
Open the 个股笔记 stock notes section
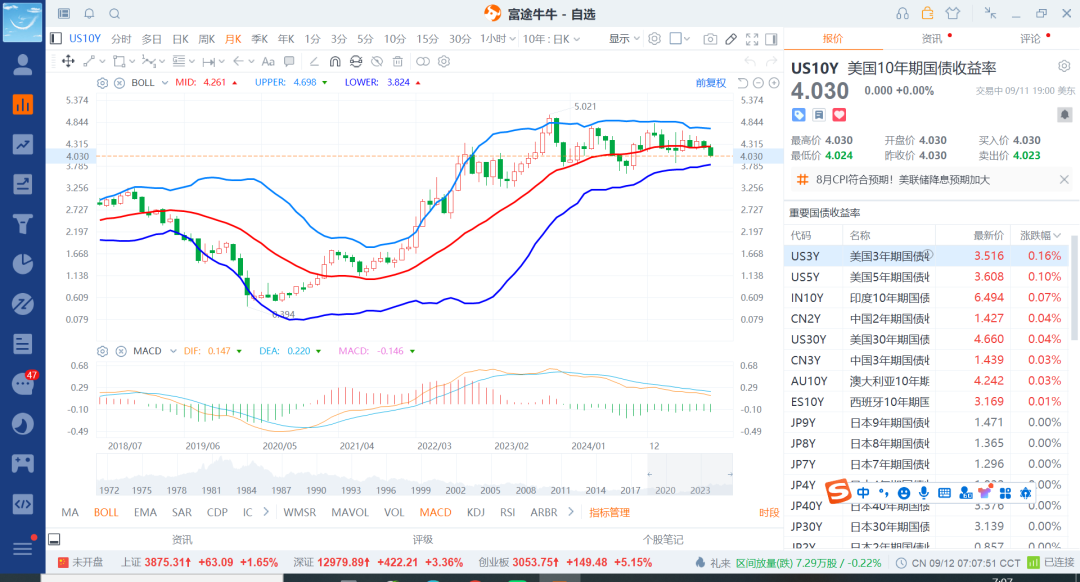pos(663,539)
